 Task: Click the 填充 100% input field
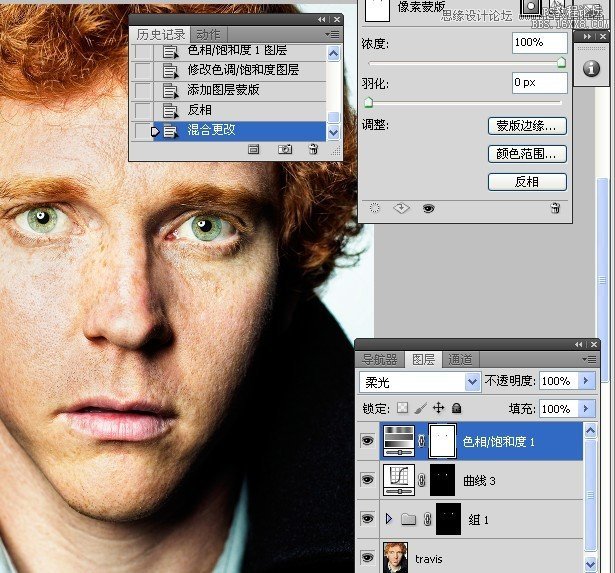[558, 409]
